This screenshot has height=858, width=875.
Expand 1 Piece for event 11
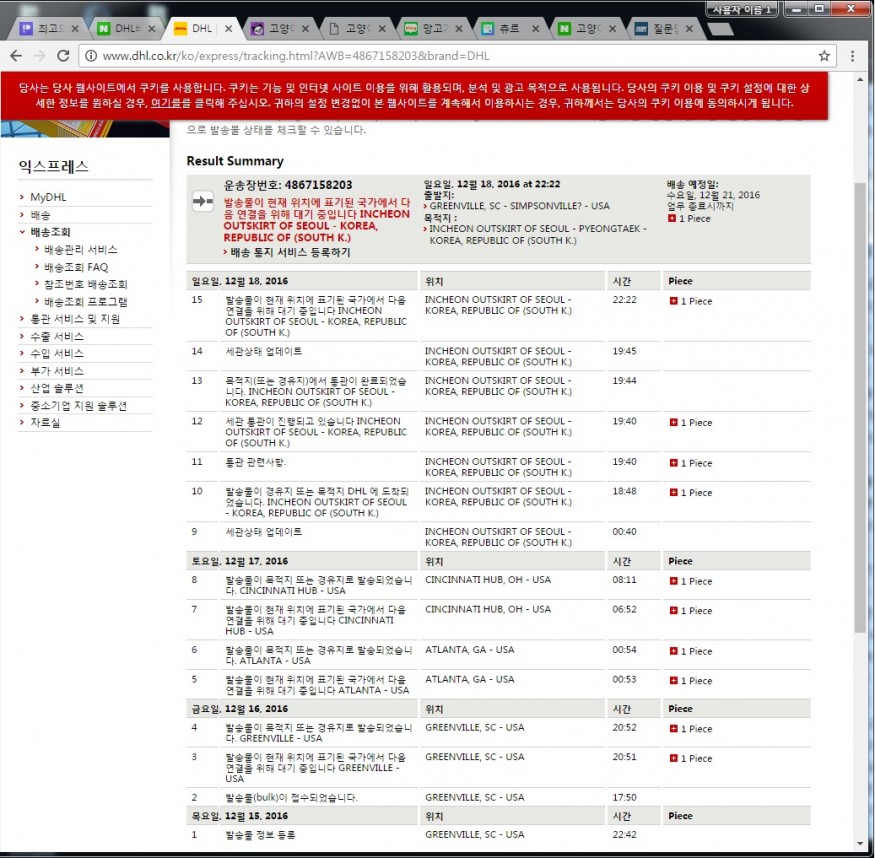[x=674, y=463]
